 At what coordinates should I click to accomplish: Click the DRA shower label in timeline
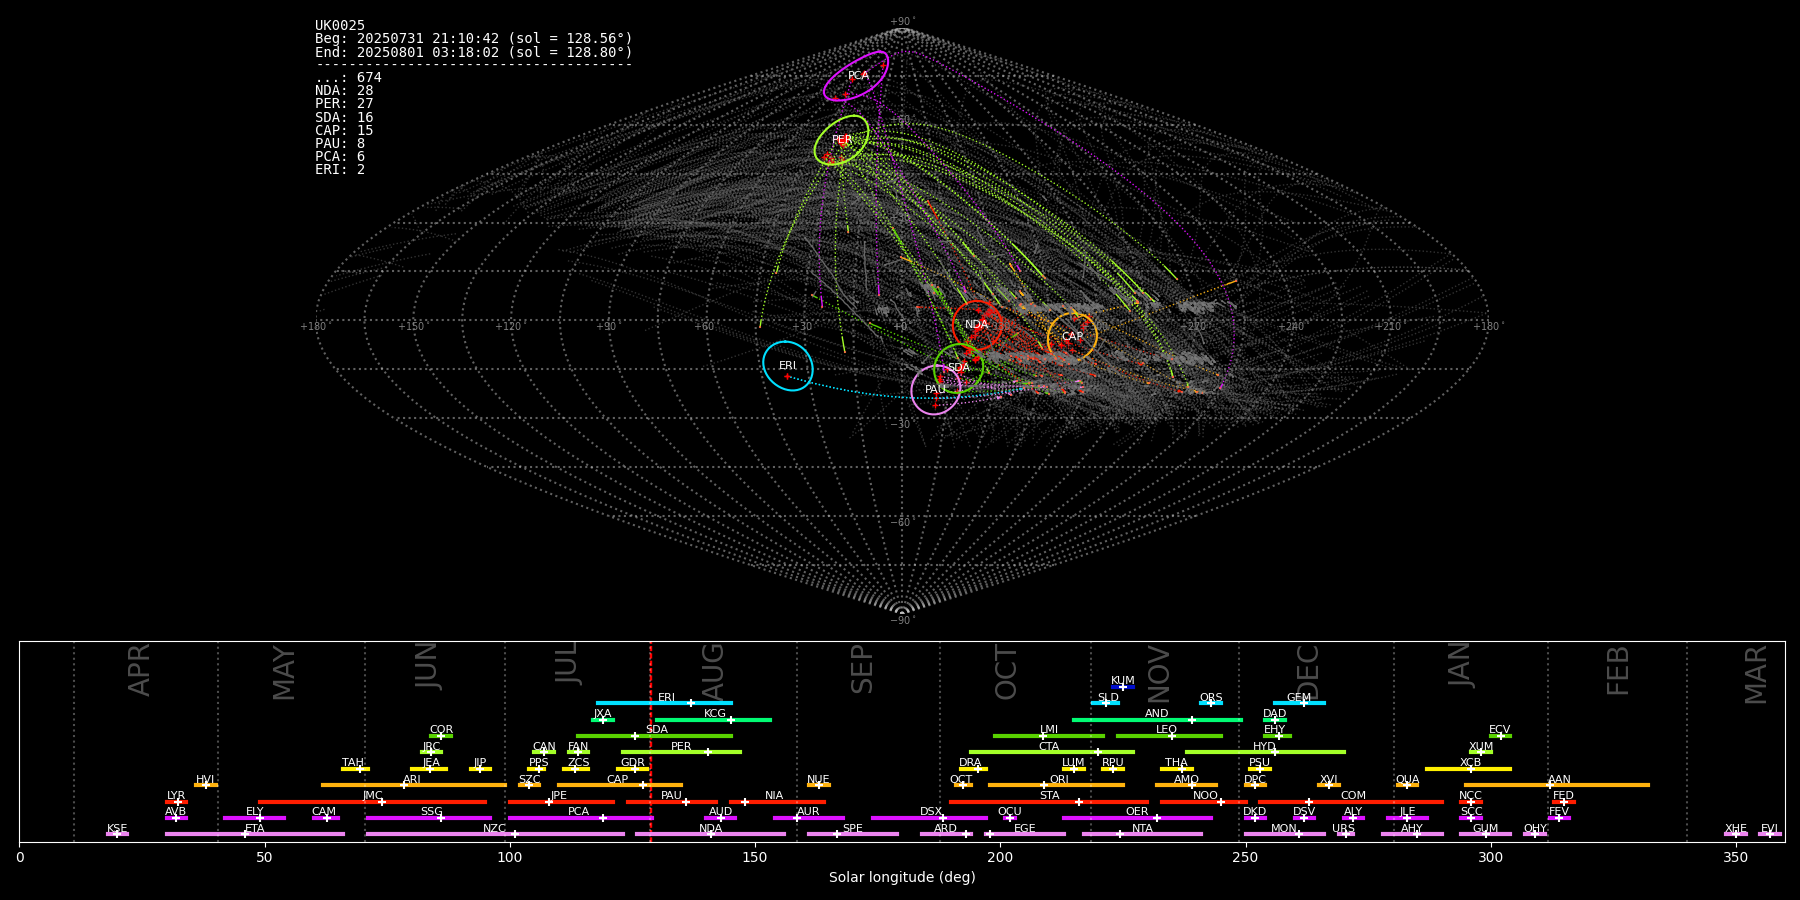[x=970, y=763]
